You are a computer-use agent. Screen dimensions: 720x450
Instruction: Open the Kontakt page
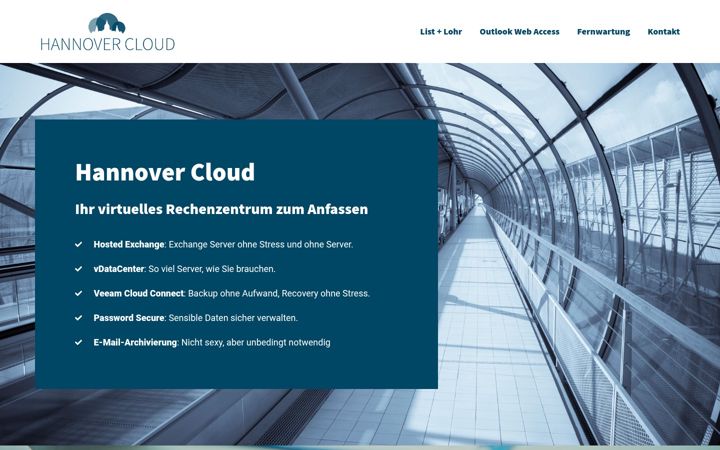664,32
